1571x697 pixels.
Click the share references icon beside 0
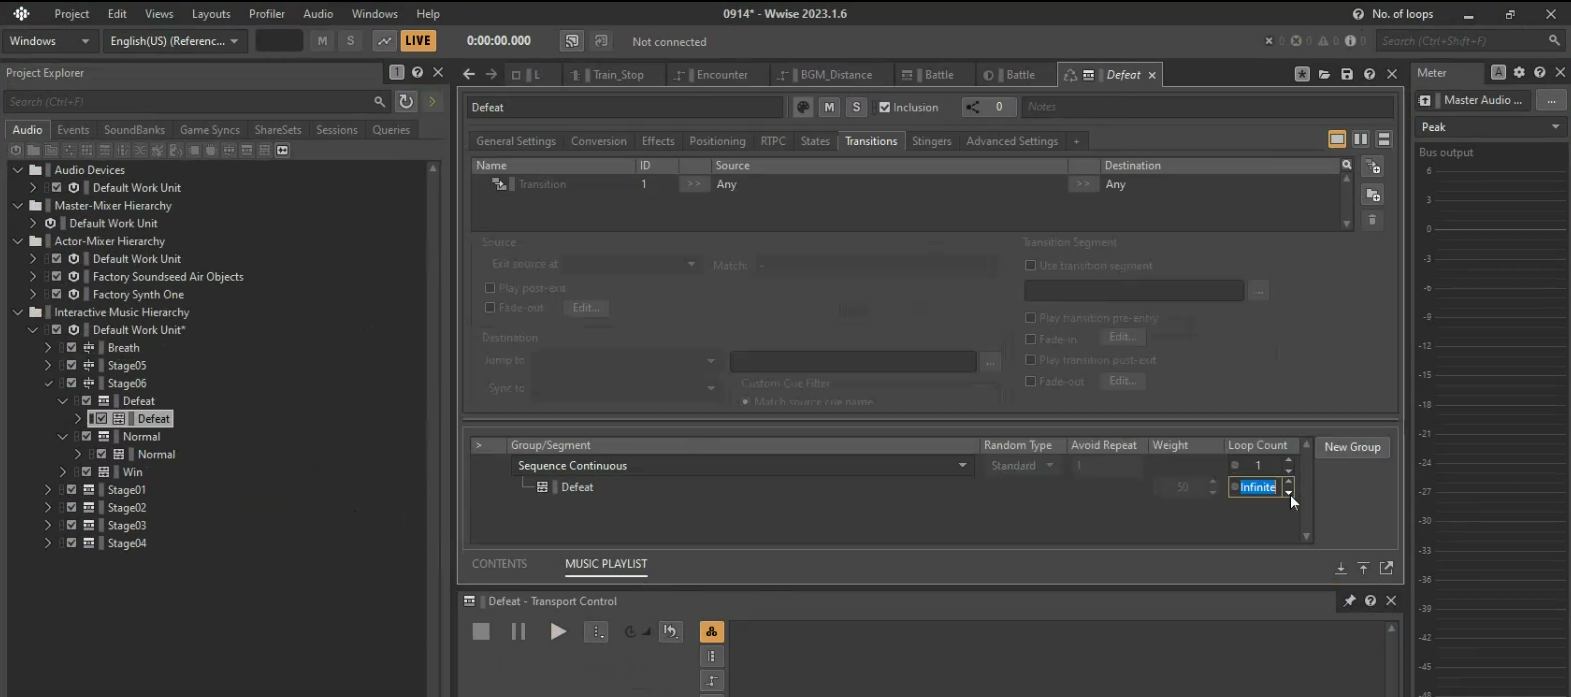point(972,107)
